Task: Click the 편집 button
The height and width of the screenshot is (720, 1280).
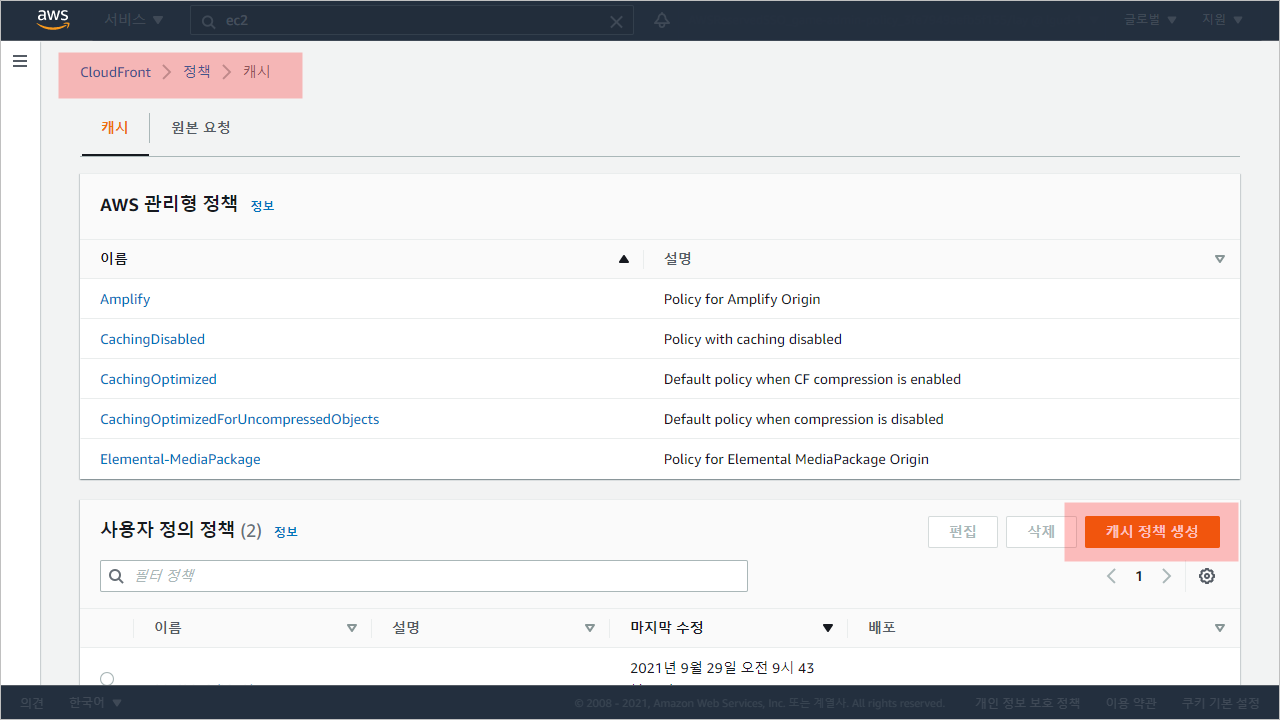Action: coord(963,532)
